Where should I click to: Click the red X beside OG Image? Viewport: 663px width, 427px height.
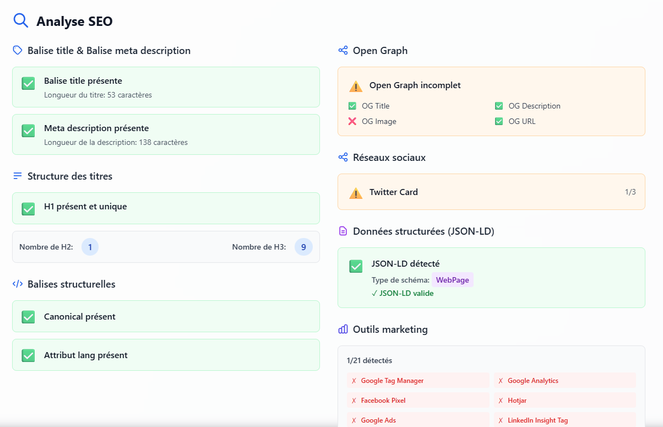[x=352, y=121]
